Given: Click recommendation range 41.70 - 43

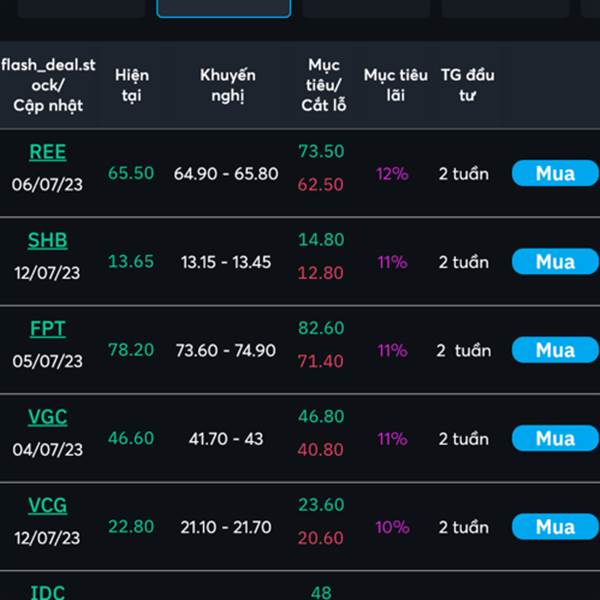Looking at the screenshot, I should click(x=226, y=439).
